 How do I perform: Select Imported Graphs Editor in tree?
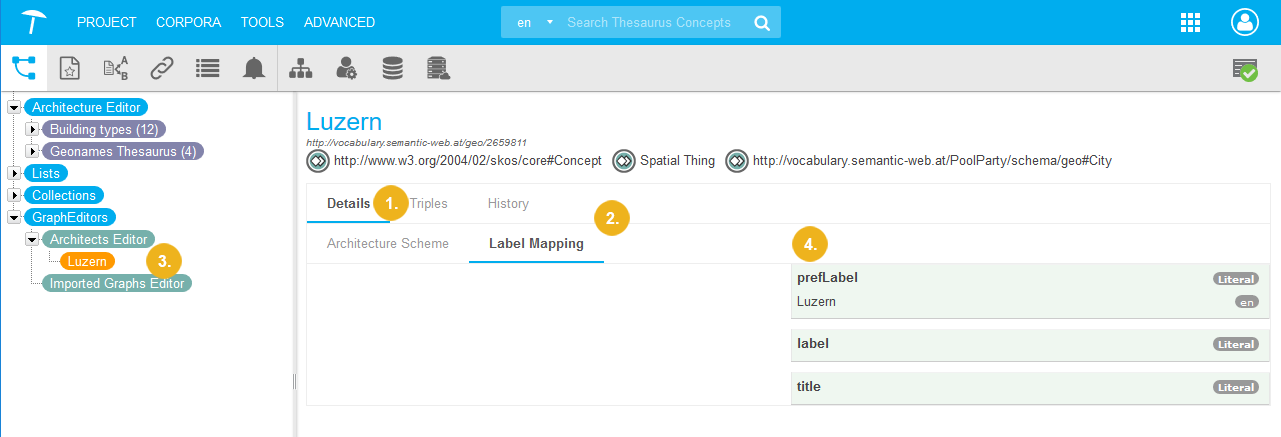[119, 283]
